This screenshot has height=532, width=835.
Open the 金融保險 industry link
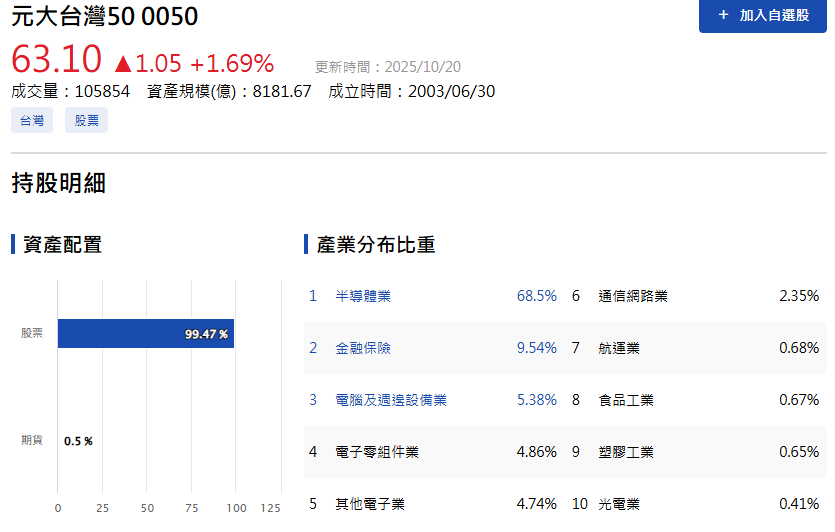pyautogui.click(x=363, y=348)
